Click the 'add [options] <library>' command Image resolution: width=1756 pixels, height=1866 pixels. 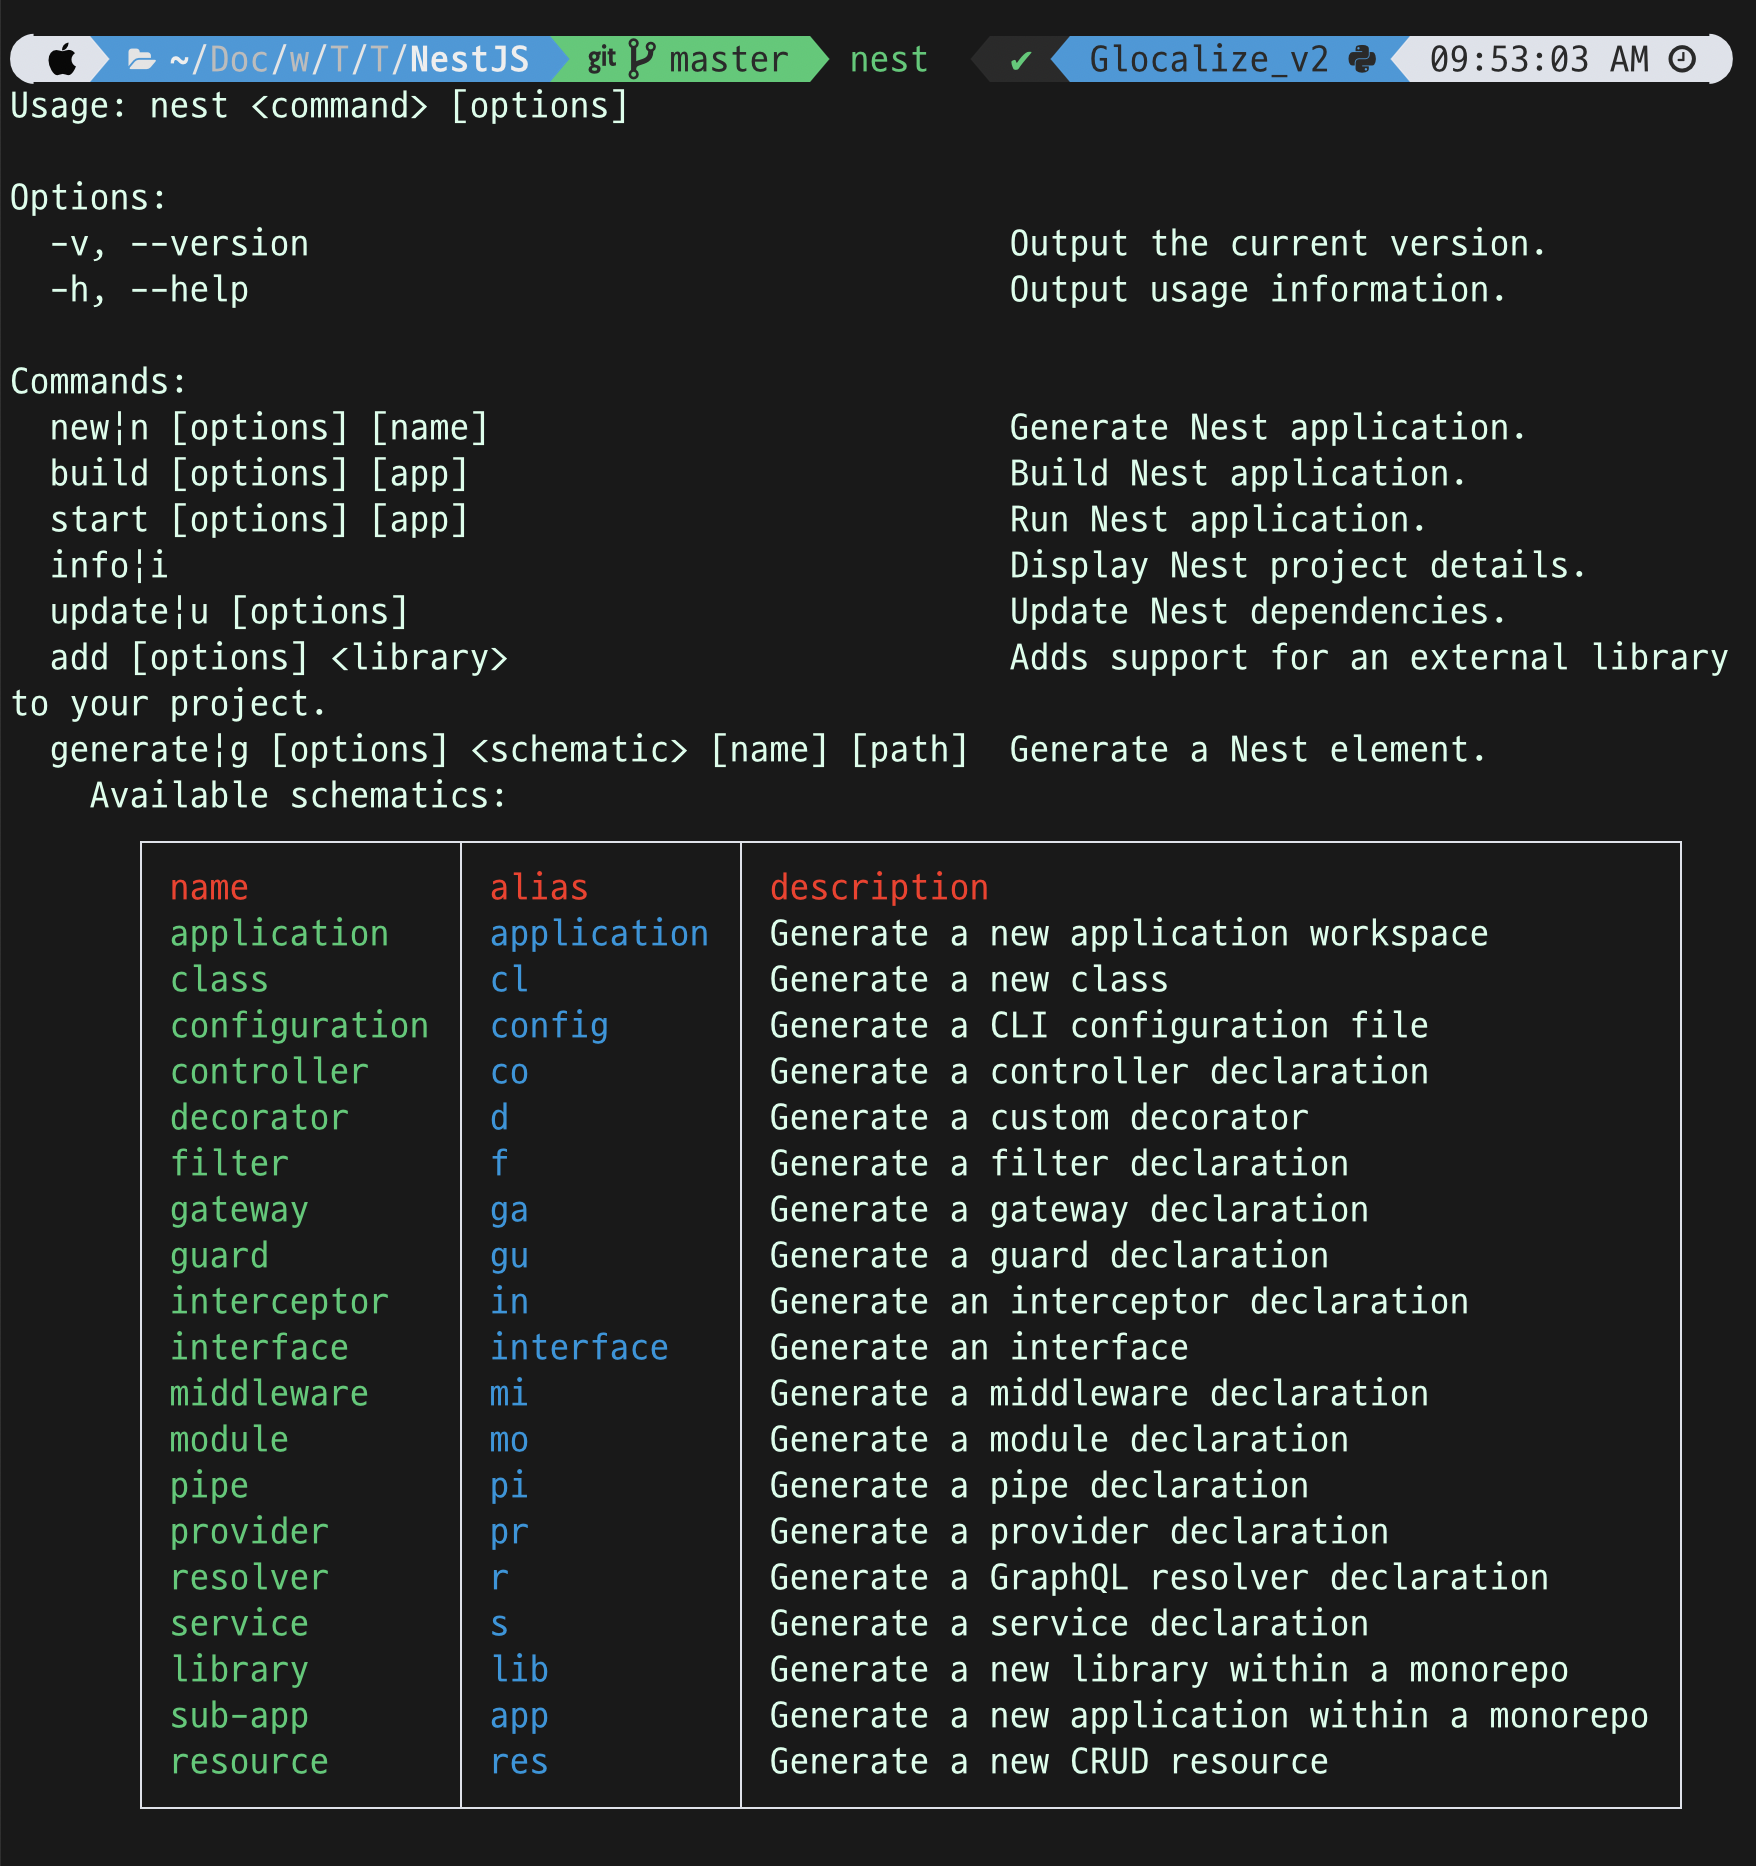click(x=279, y=658)
